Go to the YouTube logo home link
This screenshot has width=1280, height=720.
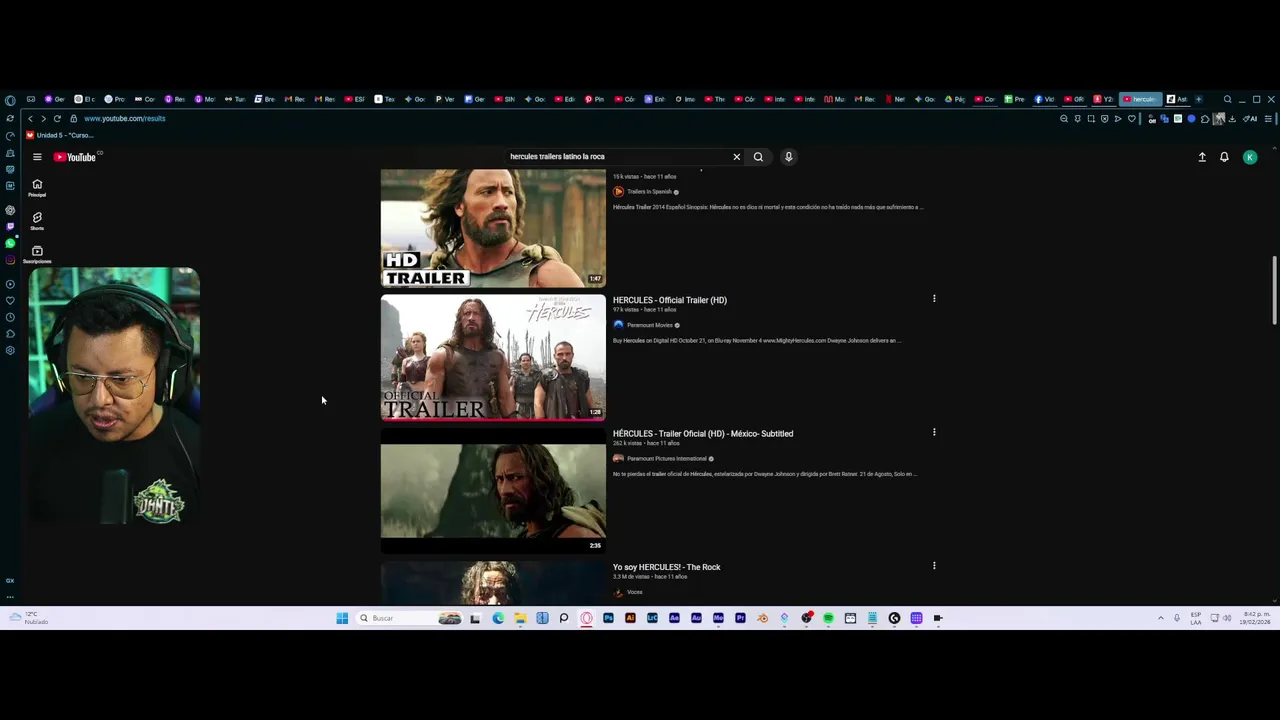point(75,157)
